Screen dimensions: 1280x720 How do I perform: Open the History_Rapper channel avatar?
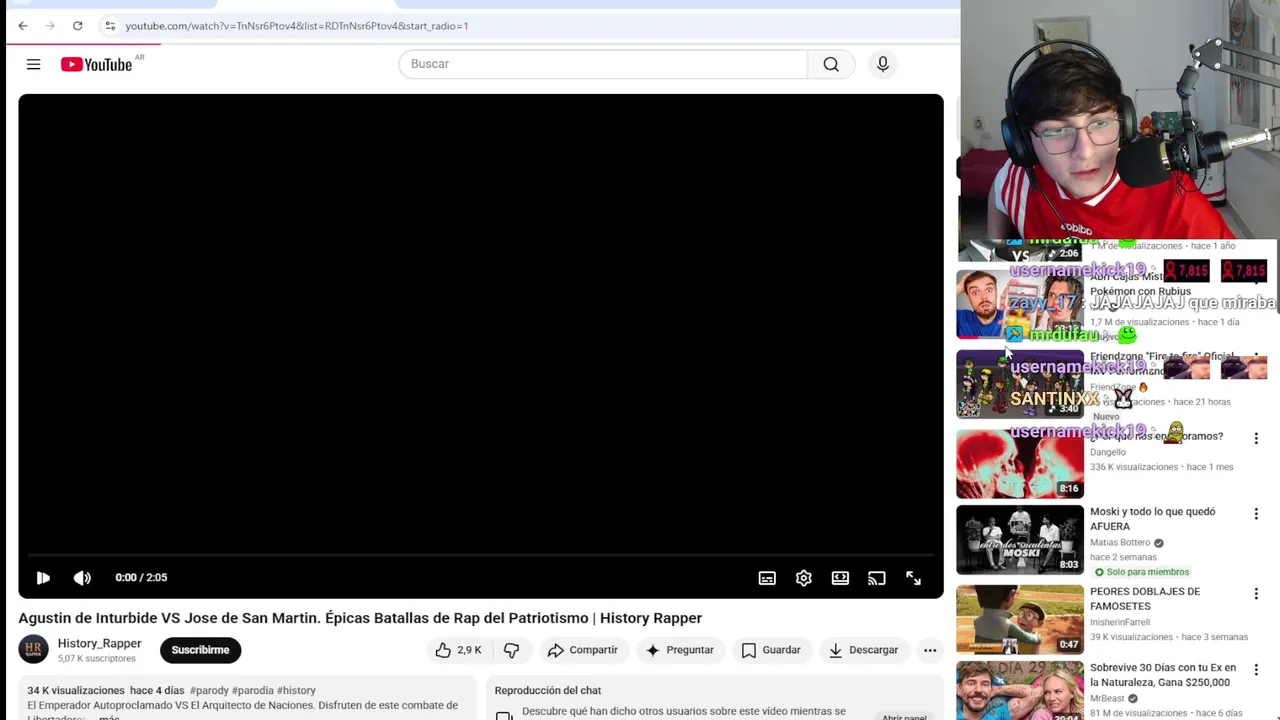click(33, 650)
